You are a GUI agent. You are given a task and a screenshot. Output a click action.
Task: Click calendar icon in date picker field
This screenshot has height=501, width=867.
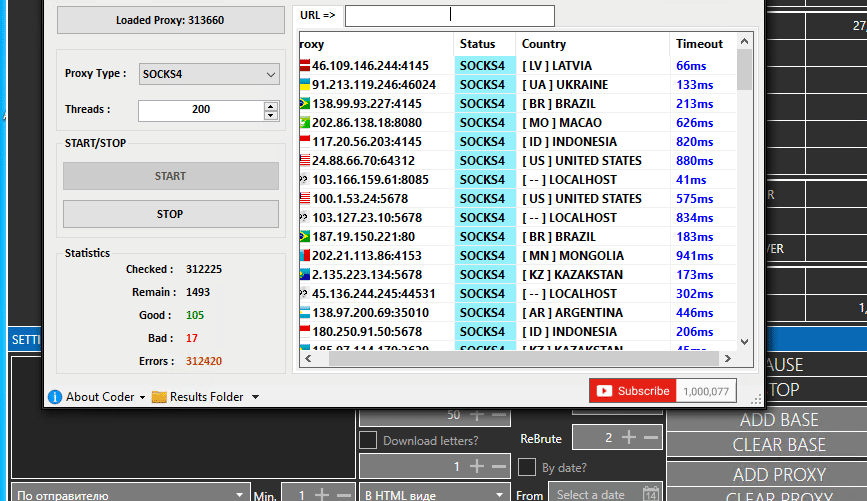(x=650, y=494)
